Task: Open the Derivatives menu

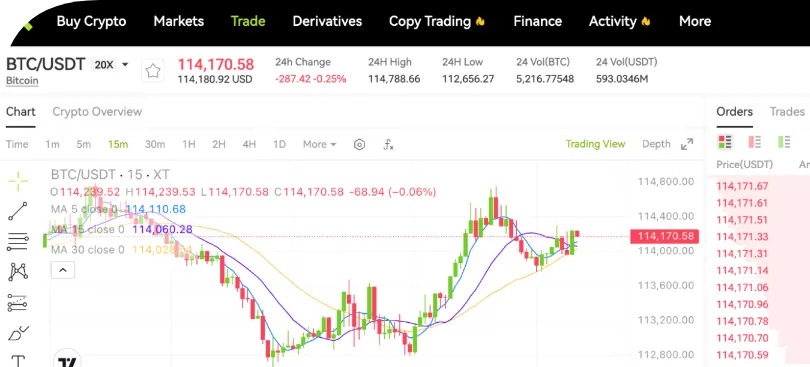Action: pos(327,21)
